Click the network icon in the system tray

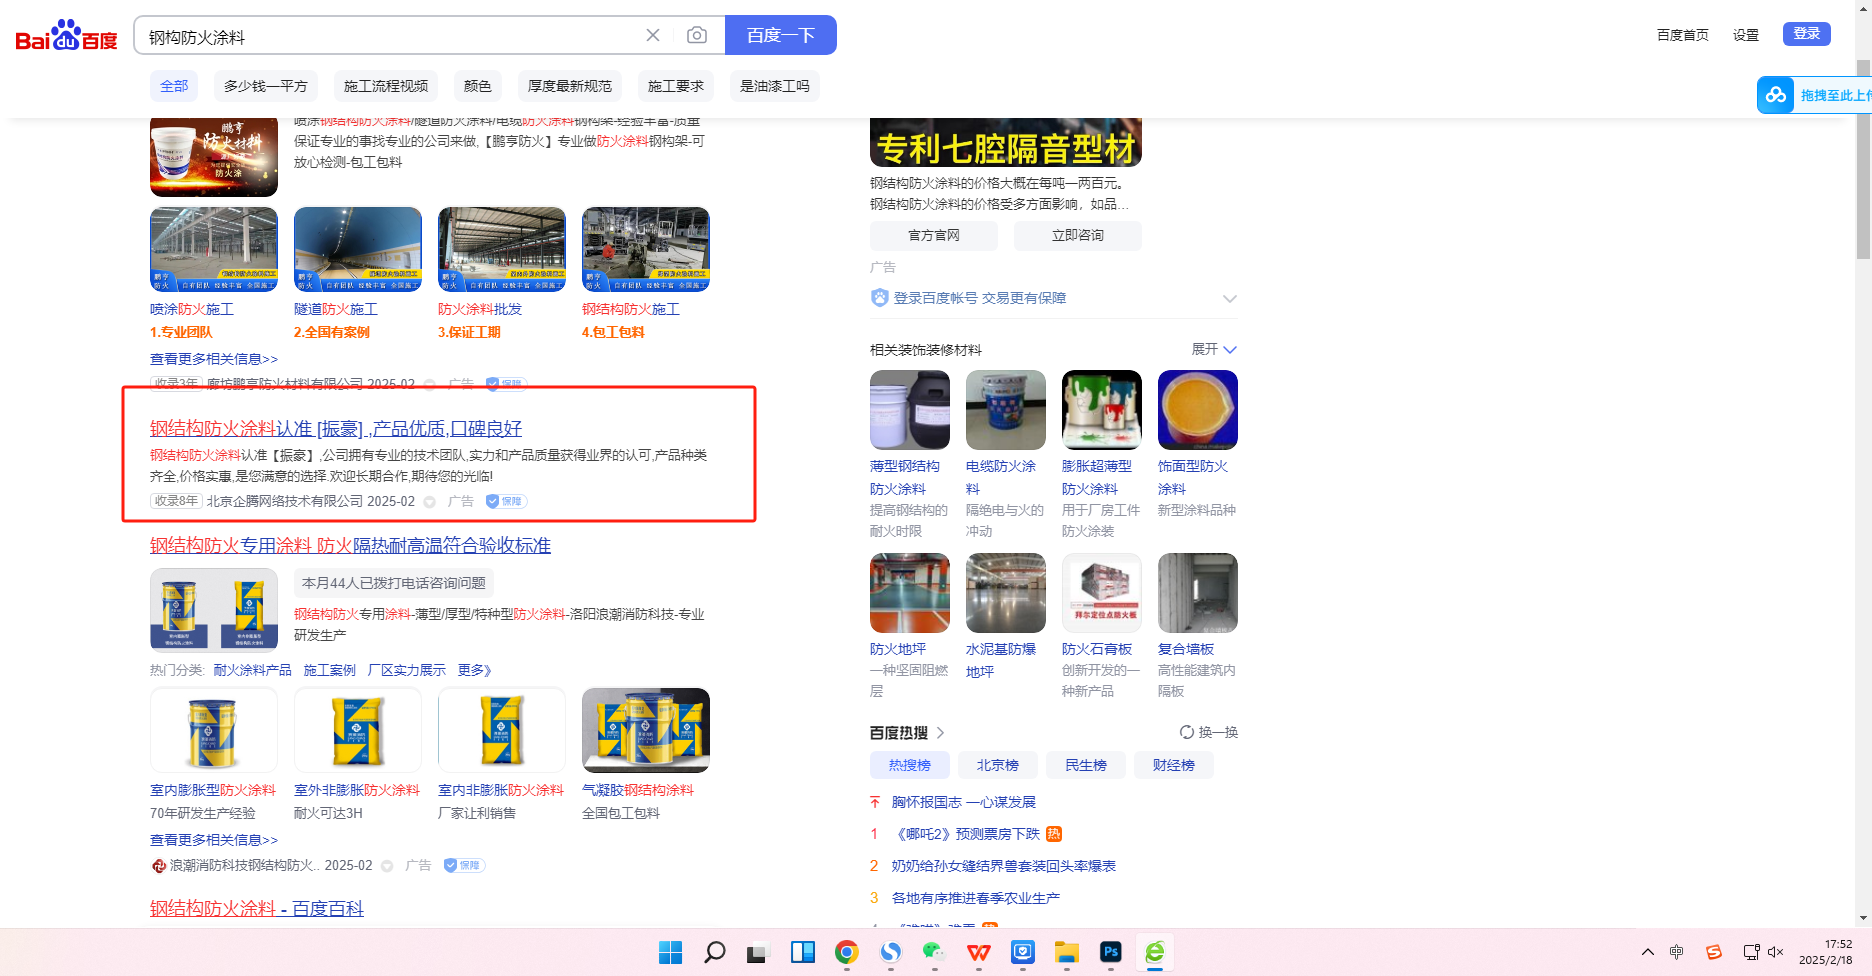pyautogui.click(x=1751, y=952)
